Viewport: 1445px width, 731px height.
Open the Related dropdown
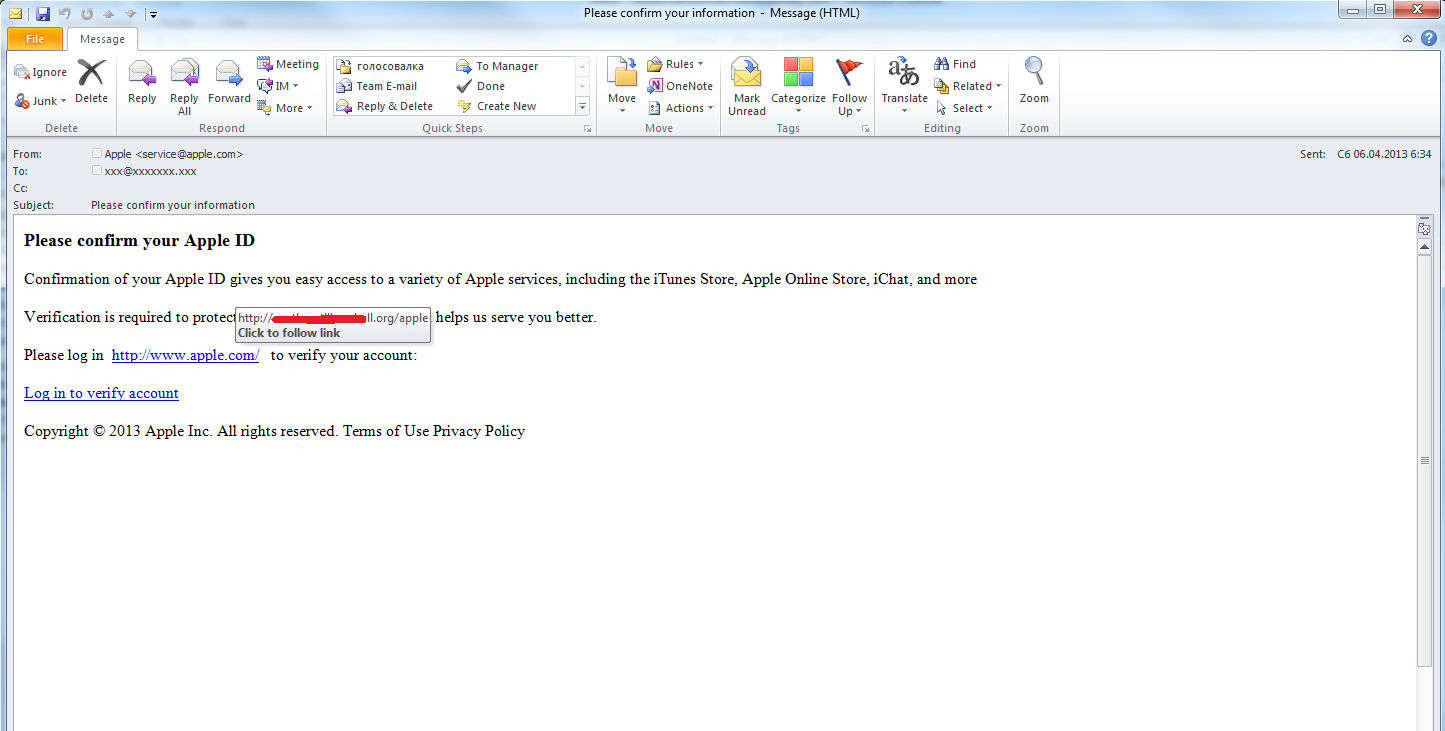point(967,86)
